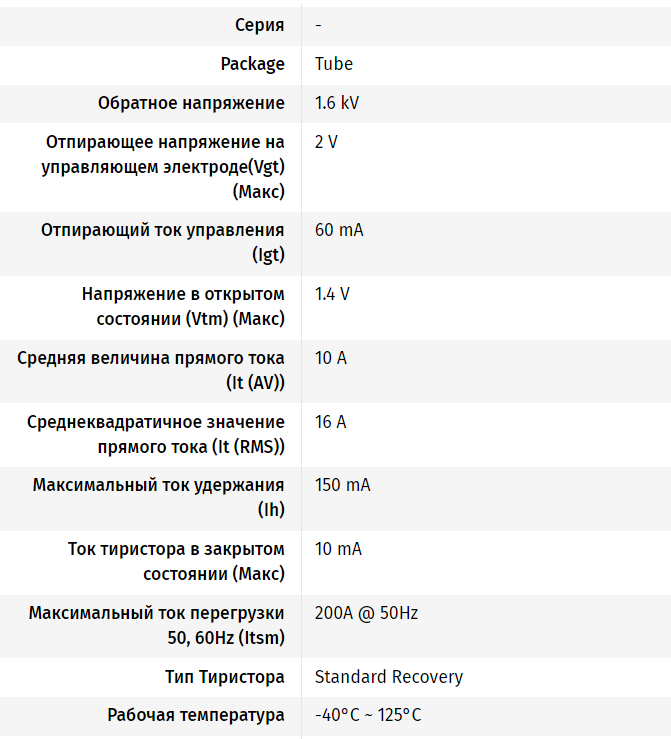Viewport: 671px width, 739px height.
Task: Select the '1.4 V' value
Action: pyautogui.click(x=332, y=294)
